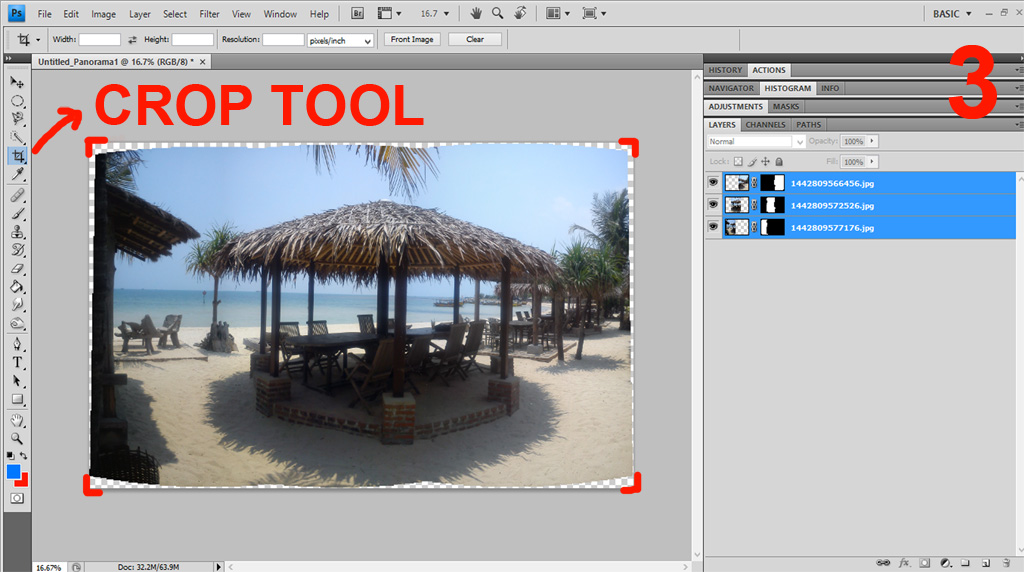
Task: Hide layer 1442809566456.jpg via eye icon
Action: coord(713,183)
